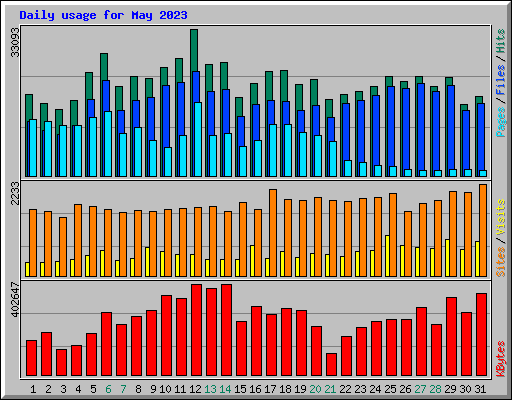Select day 12 label on the x-axis
512x400 pixels.
tap(195, 389)
